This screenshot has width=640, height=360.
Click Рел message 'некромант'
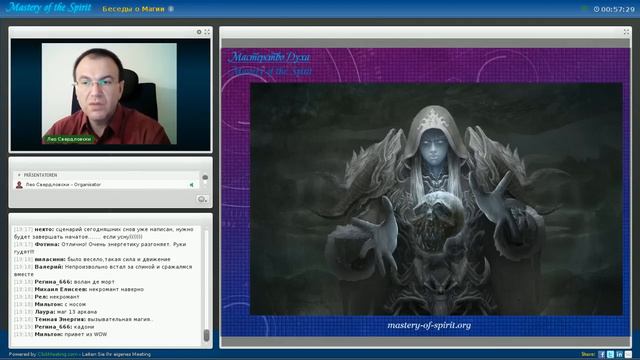click(x=47, y=297)
